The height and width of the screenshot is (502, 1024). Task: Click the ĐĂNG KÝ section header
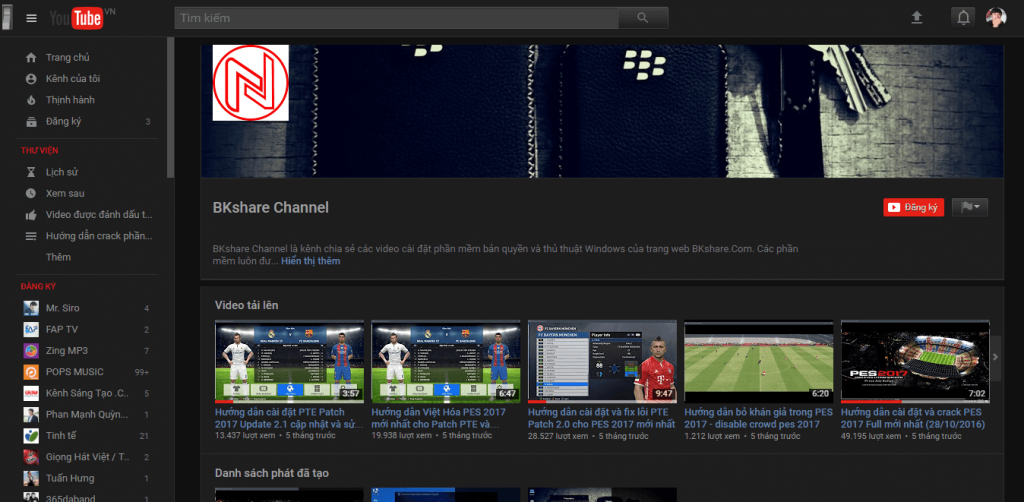38,287
